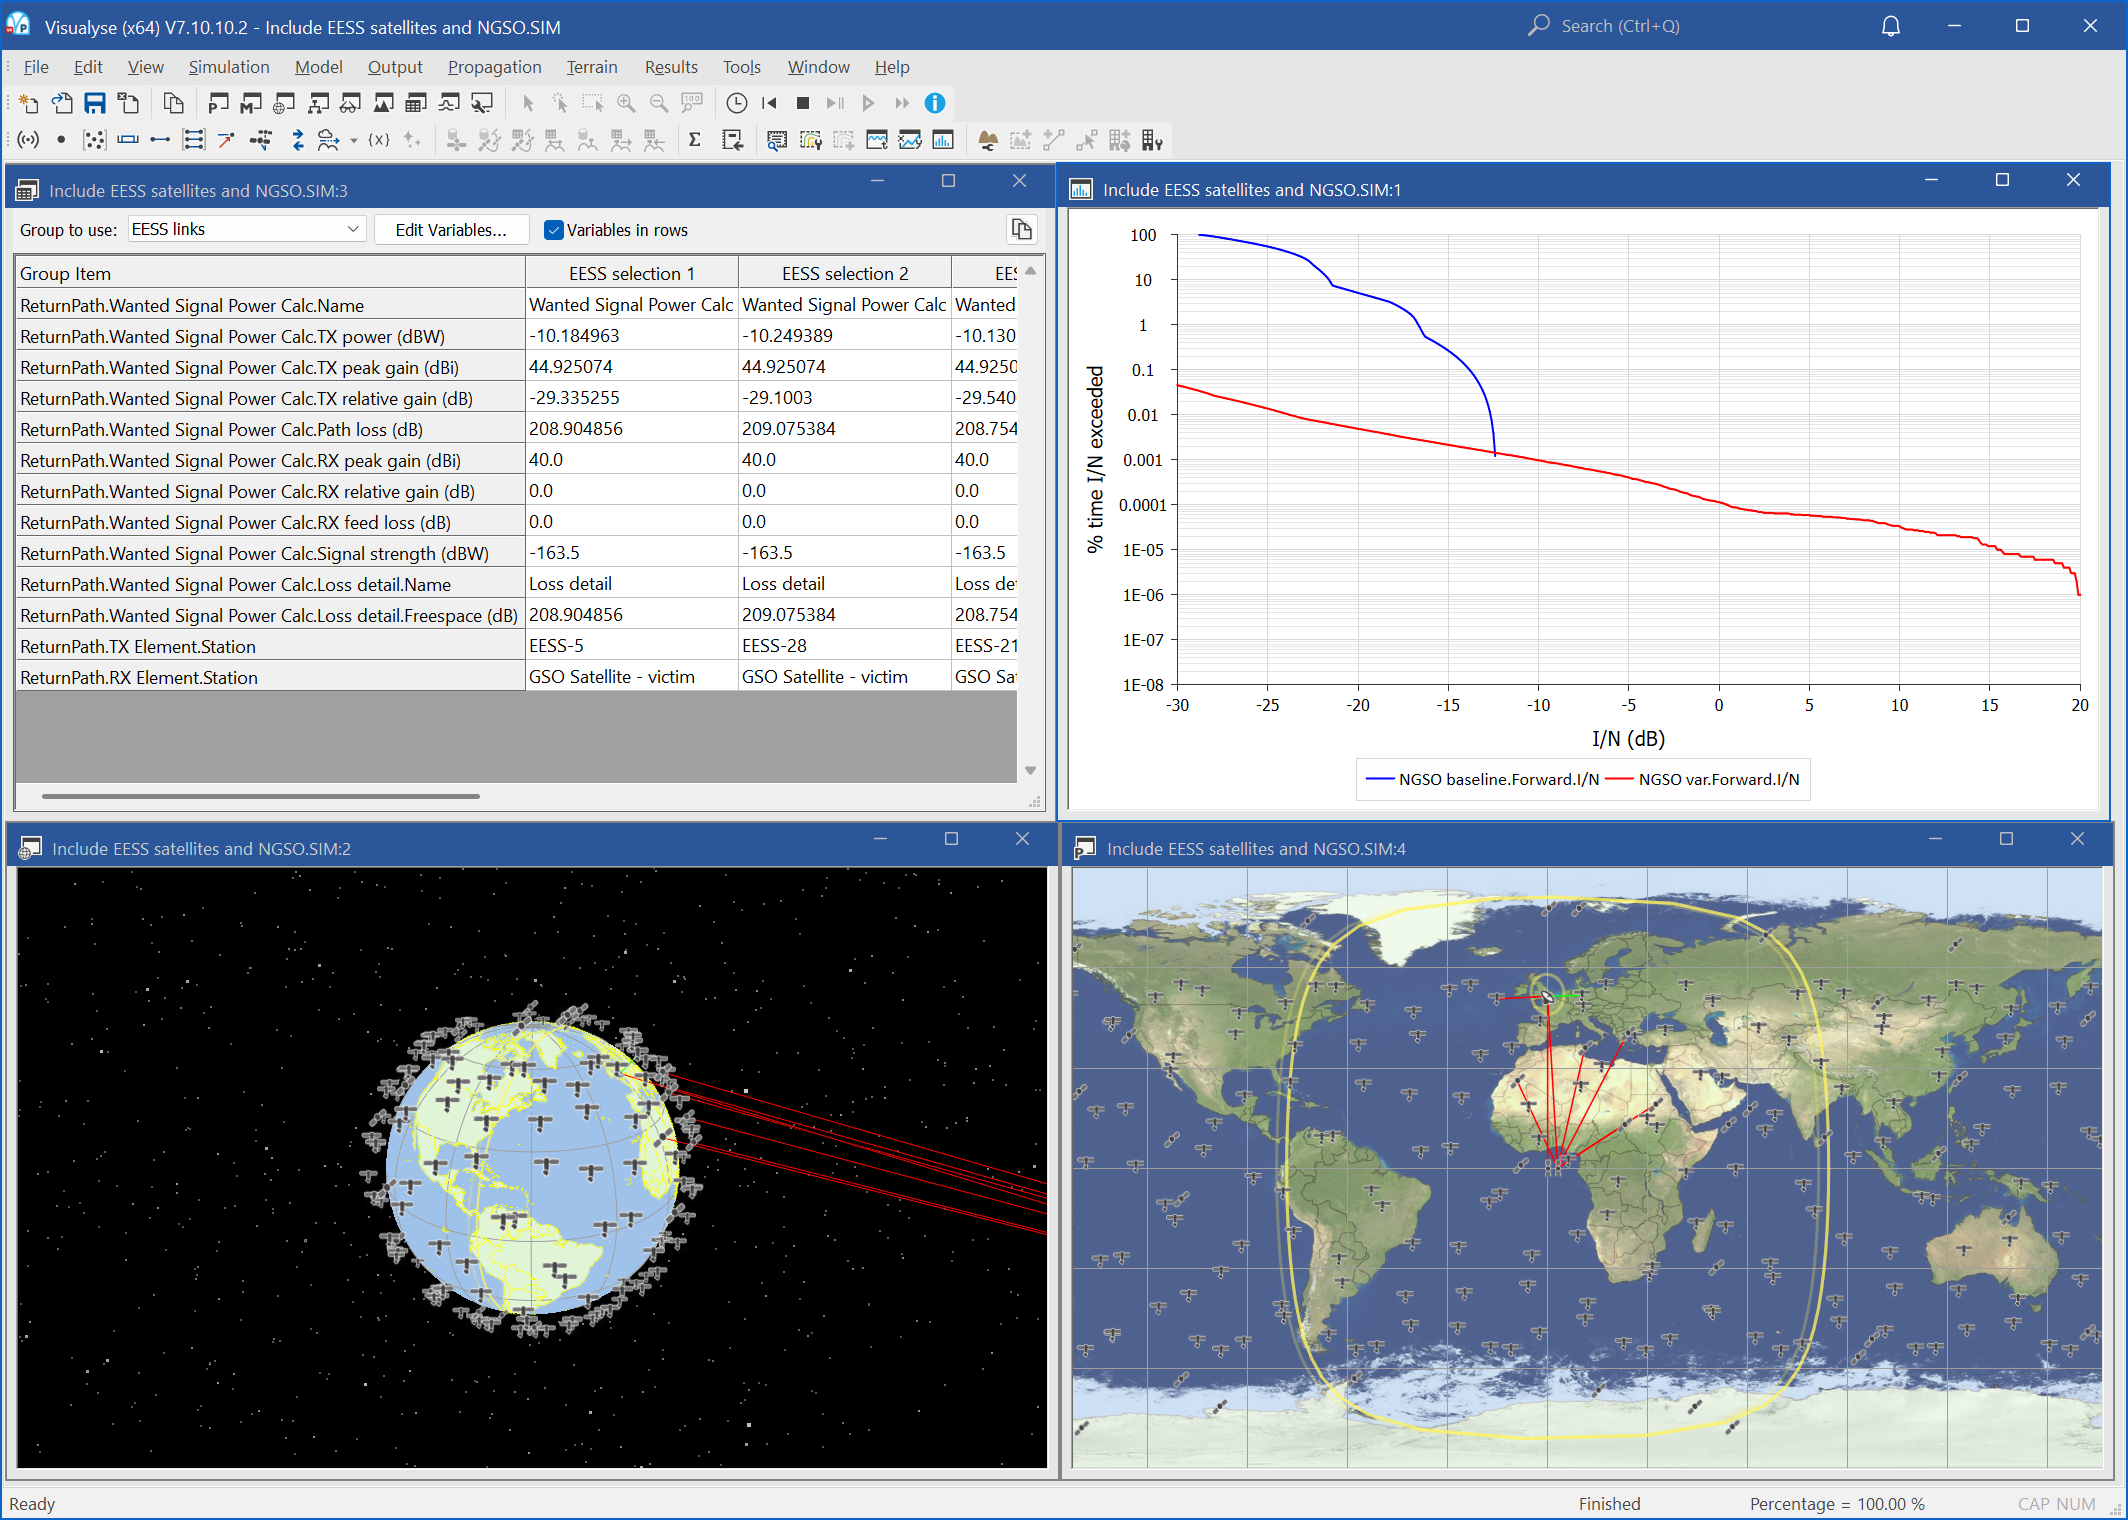Screen dimensions: 2128x1520
Task: Click the ReturnPath.RX Element.Station row label
Action: click(270, 677)
